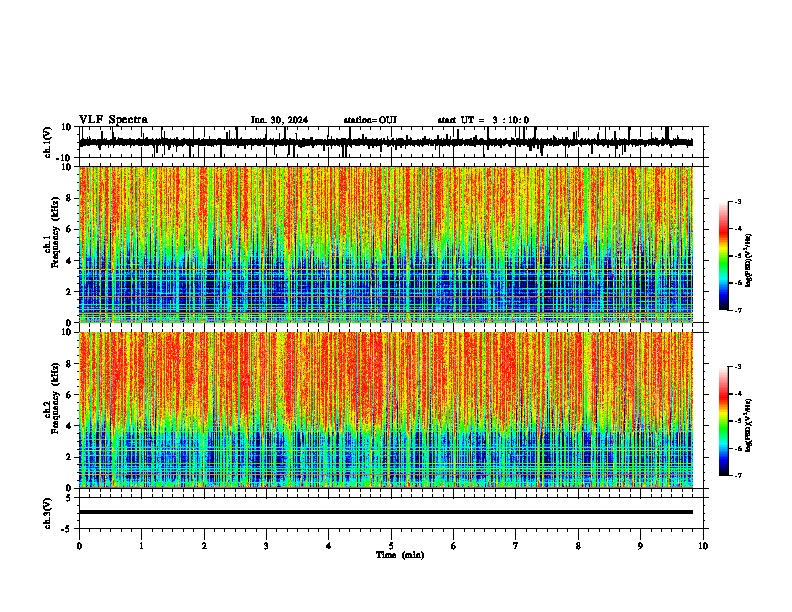The image size is (792, 612).
Task: Click the flat ch.3 voltage trace
Action: [x=386, y=512]
